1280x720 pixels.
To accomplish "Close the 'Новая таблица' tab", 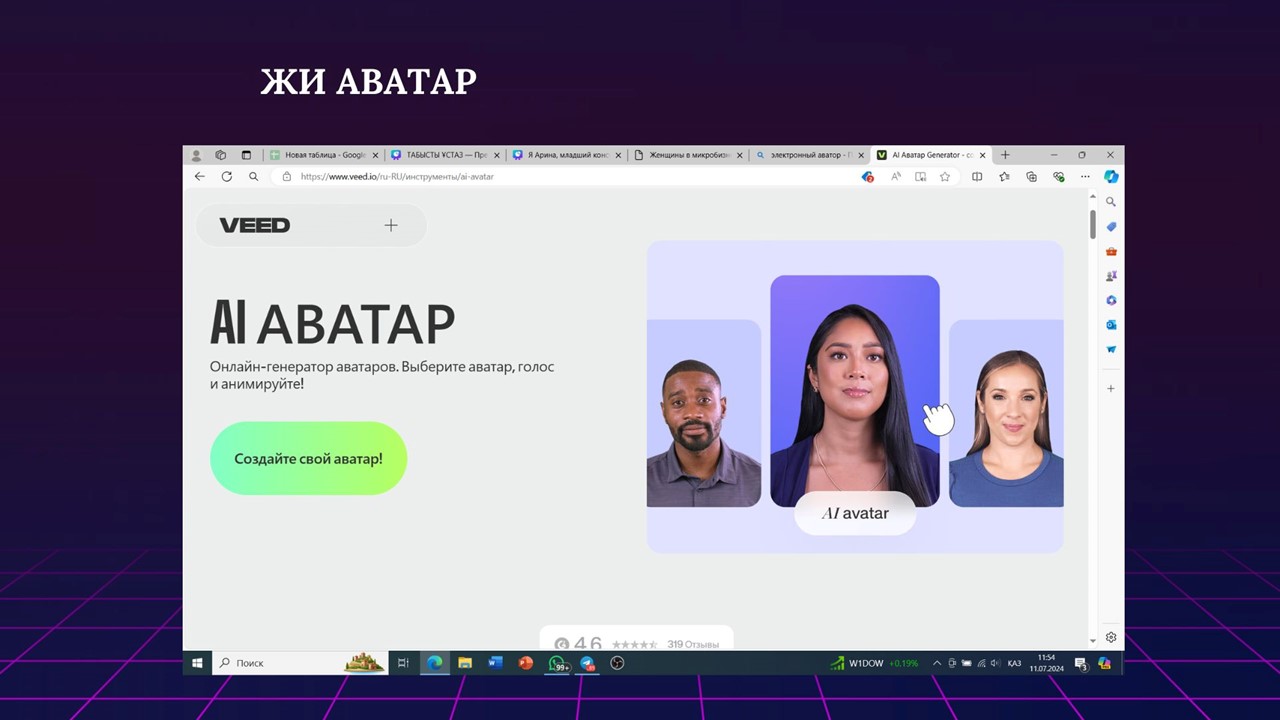I will pos(376,155).
